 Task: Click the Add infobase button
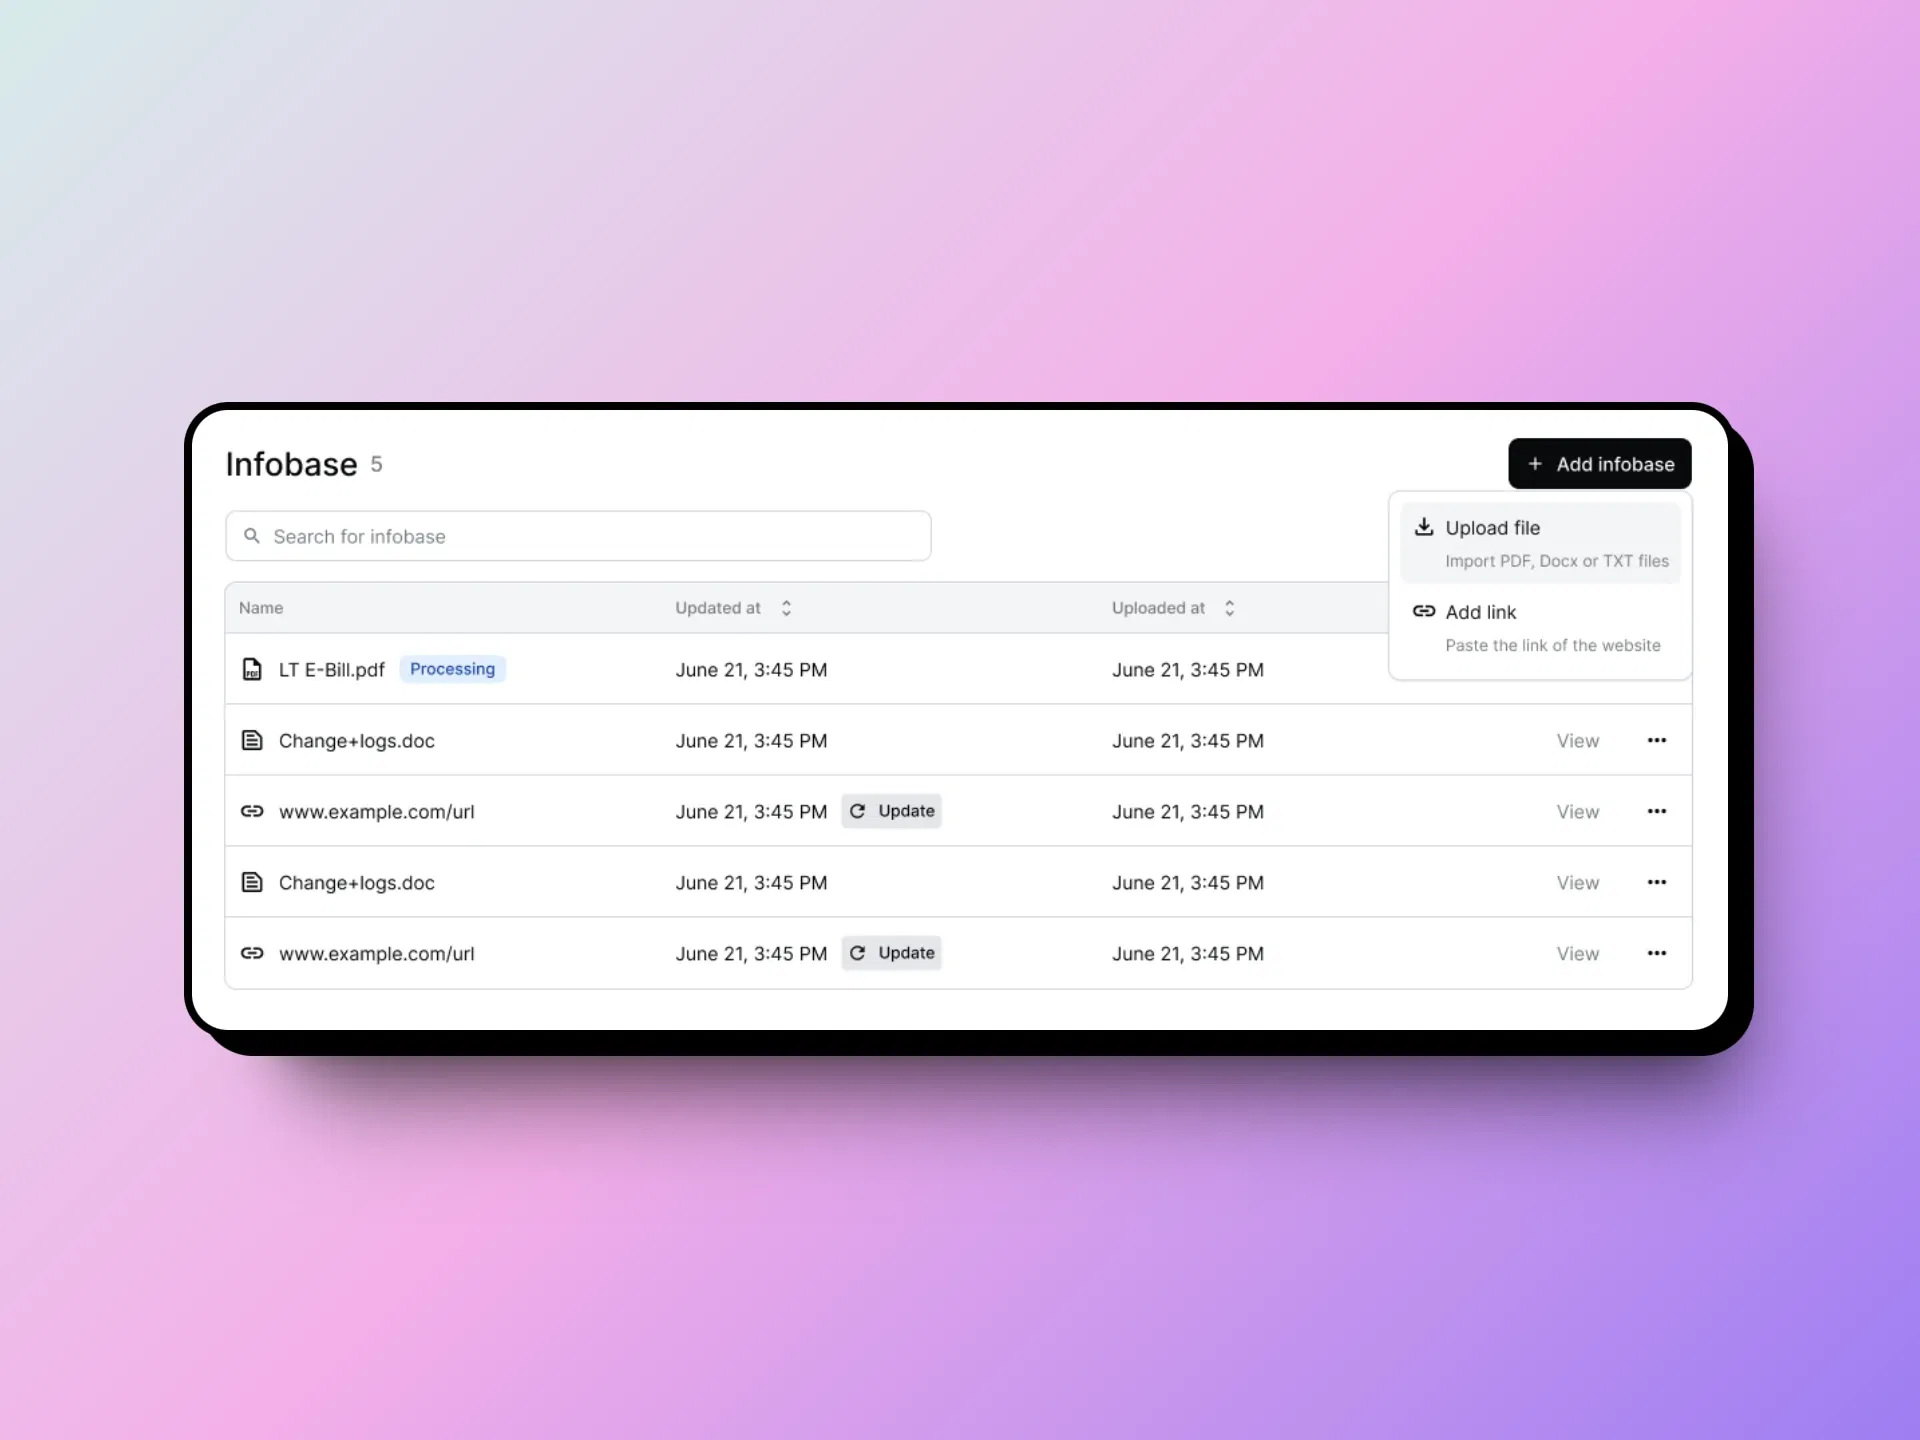1599,464
